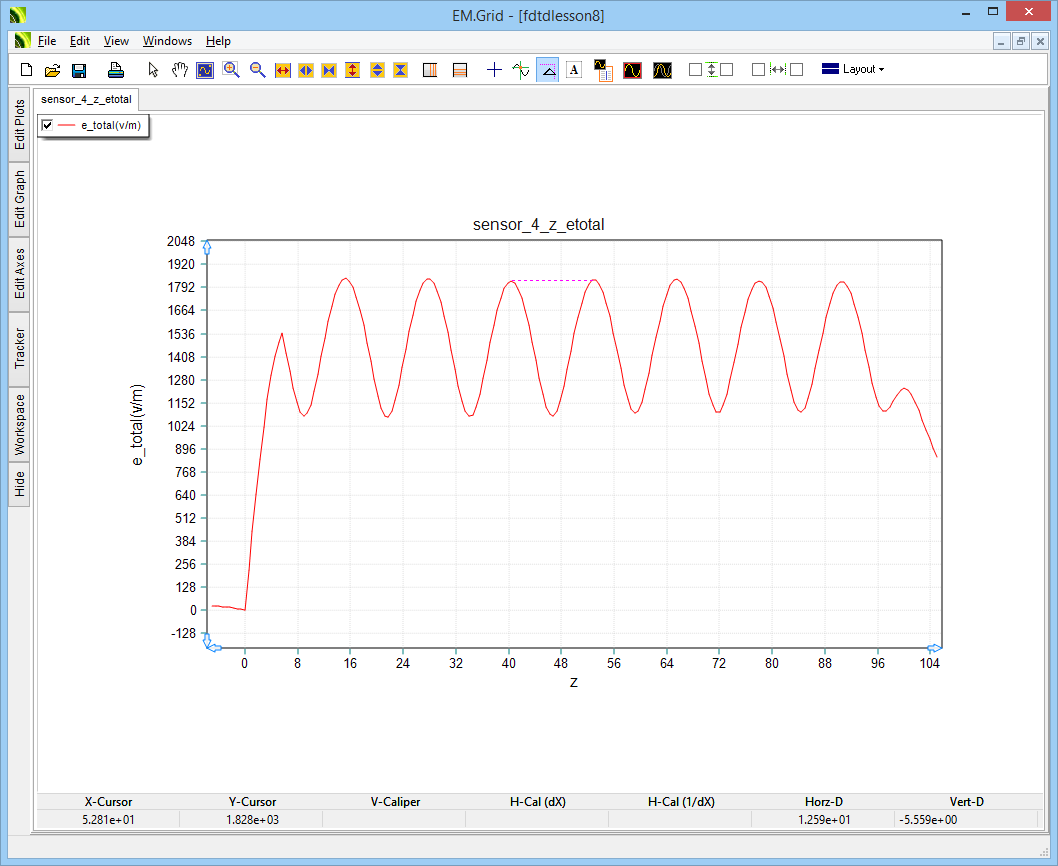Click the Open file folder icon
The image size is (1058, 866).
pos(53,70)
